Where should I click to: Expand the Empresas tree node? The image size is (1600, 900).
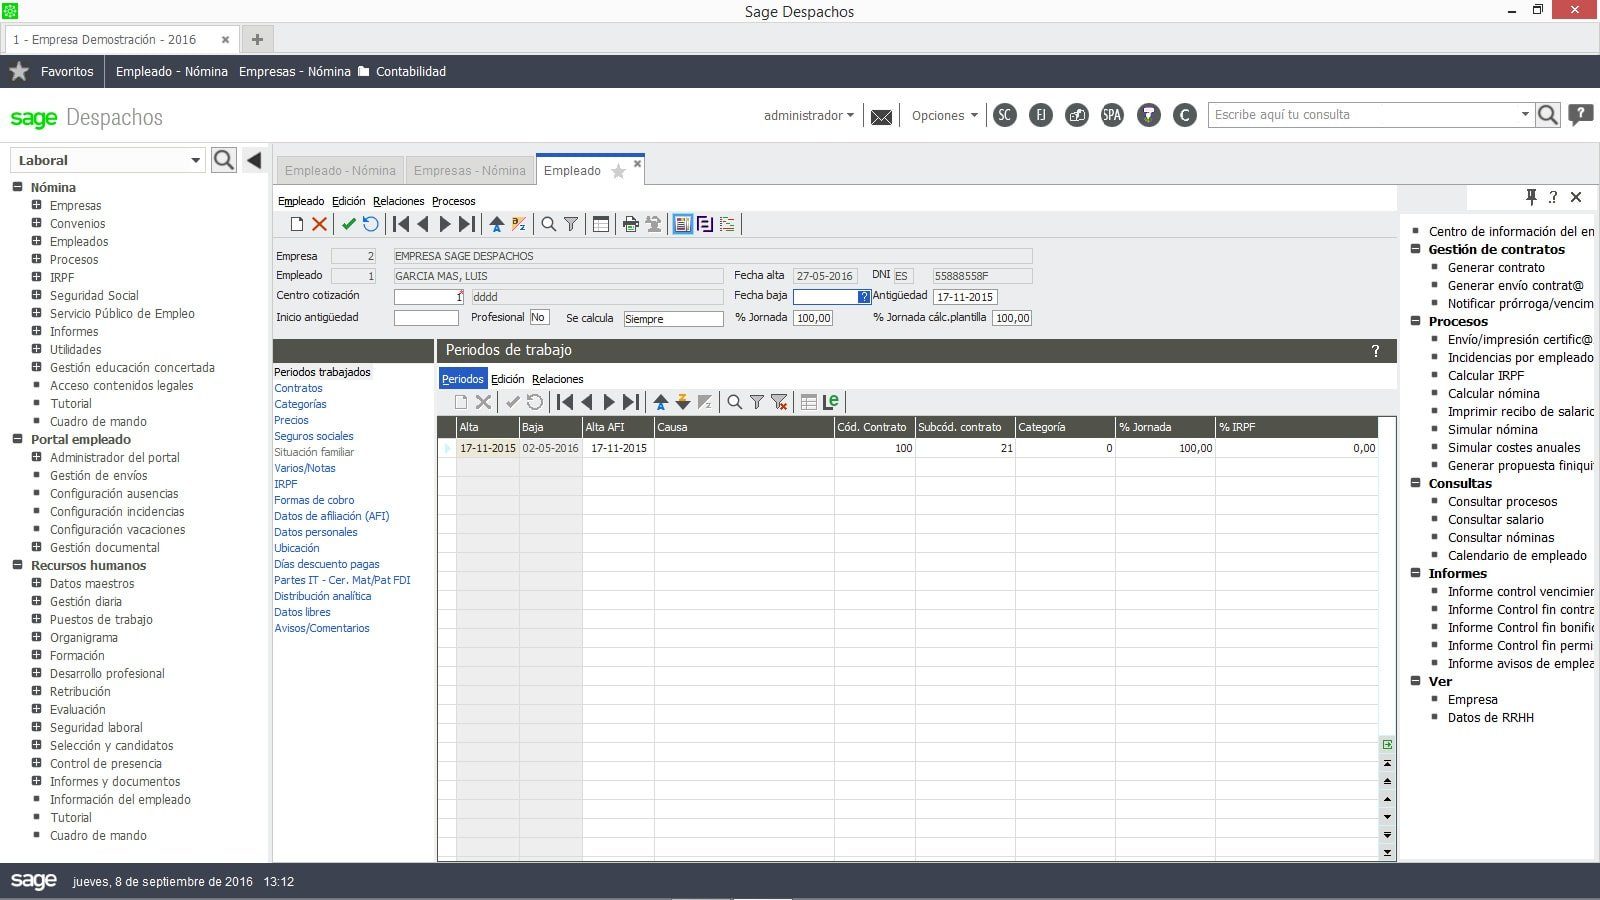37,205
